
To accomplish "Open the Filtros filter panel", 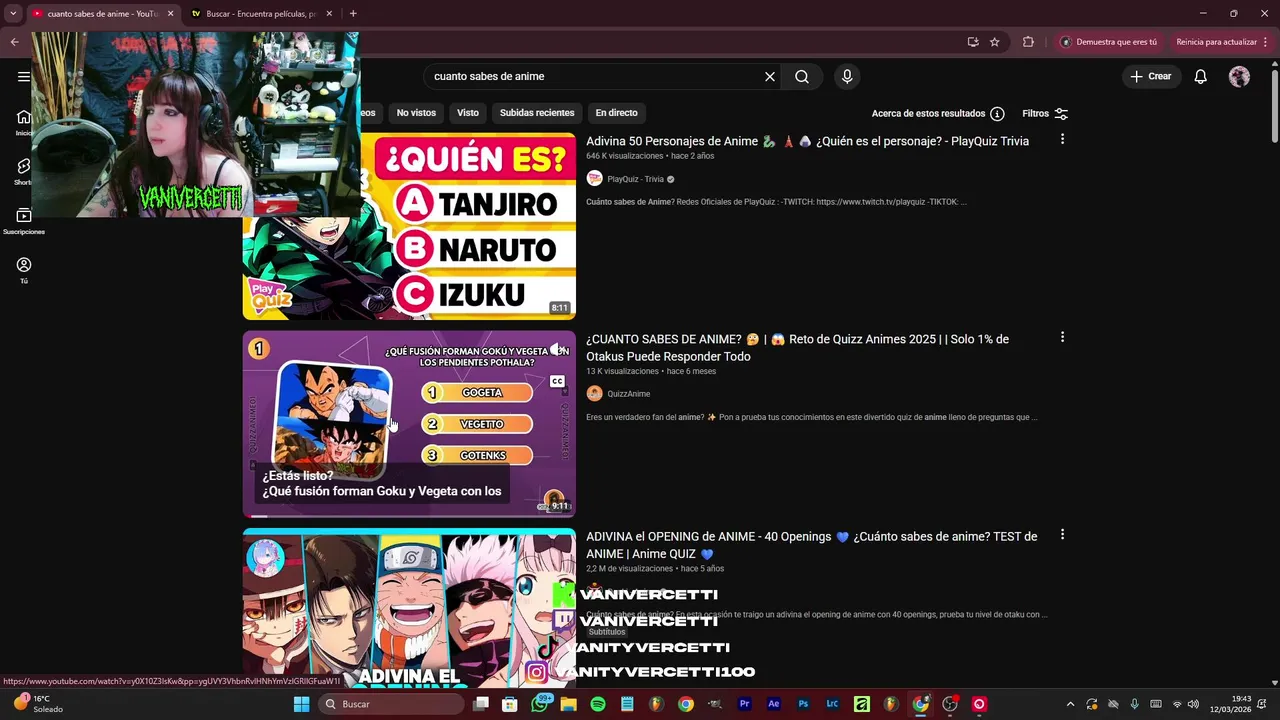I will [x=1045, y=114].
